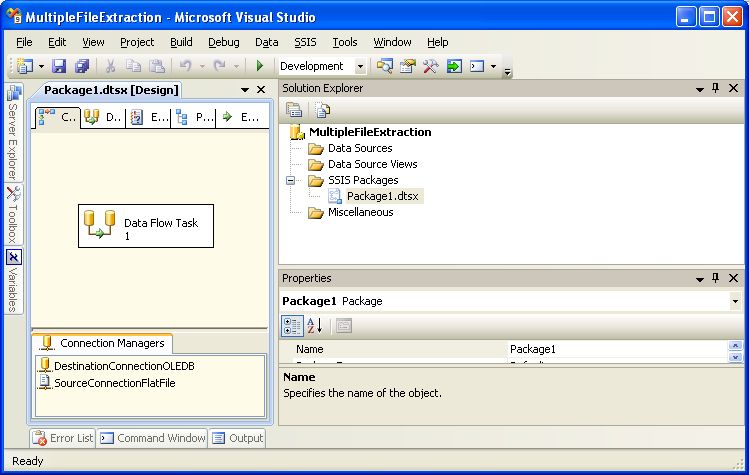
Task: Switch Properties to Categorized view
Action: (x=292, y=326)
